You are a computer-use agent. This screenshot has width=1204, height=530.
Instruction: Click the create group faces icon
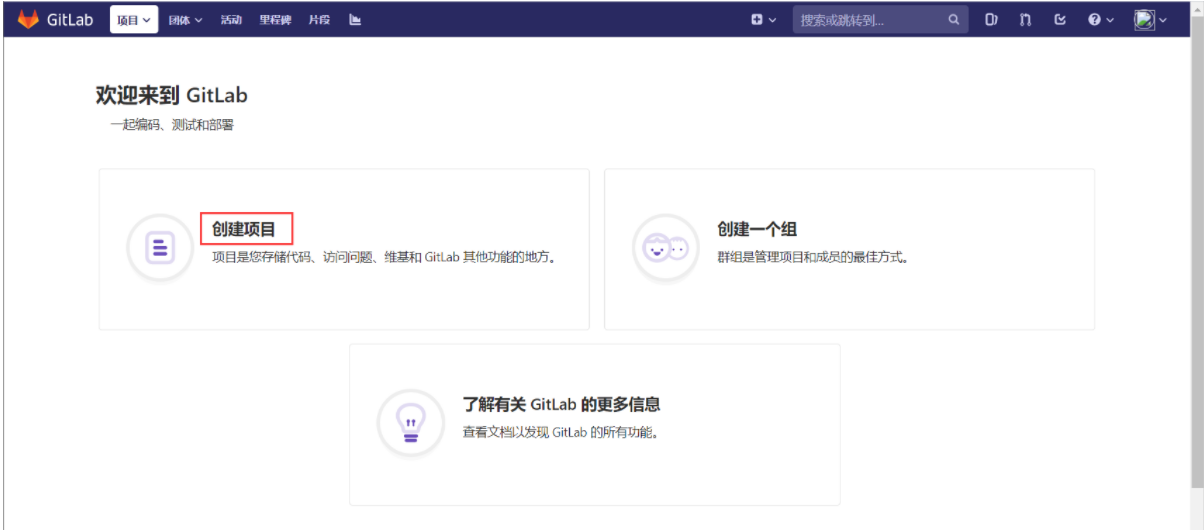[x=666, y=248]
